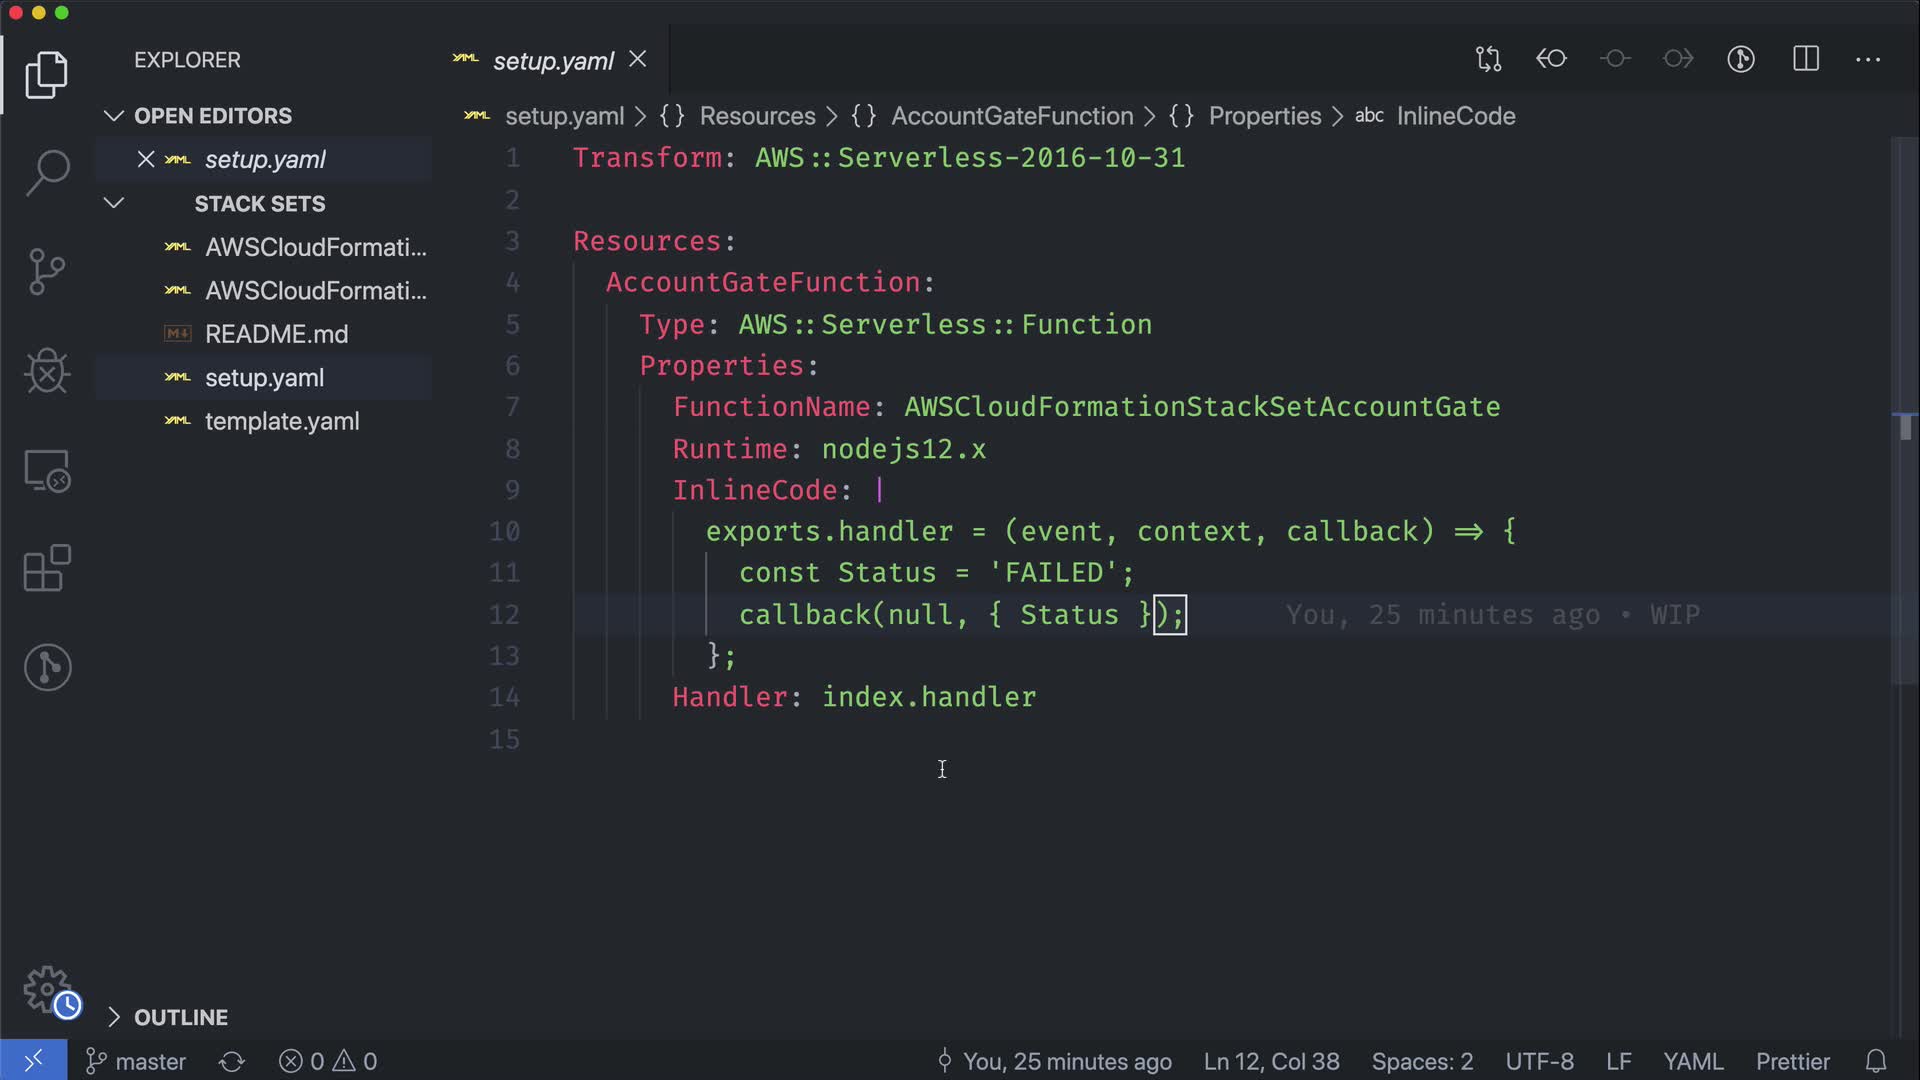1920x1080 pixels.
Task: Collapse the STACK SETS folder
Action: tap(114, 203)
